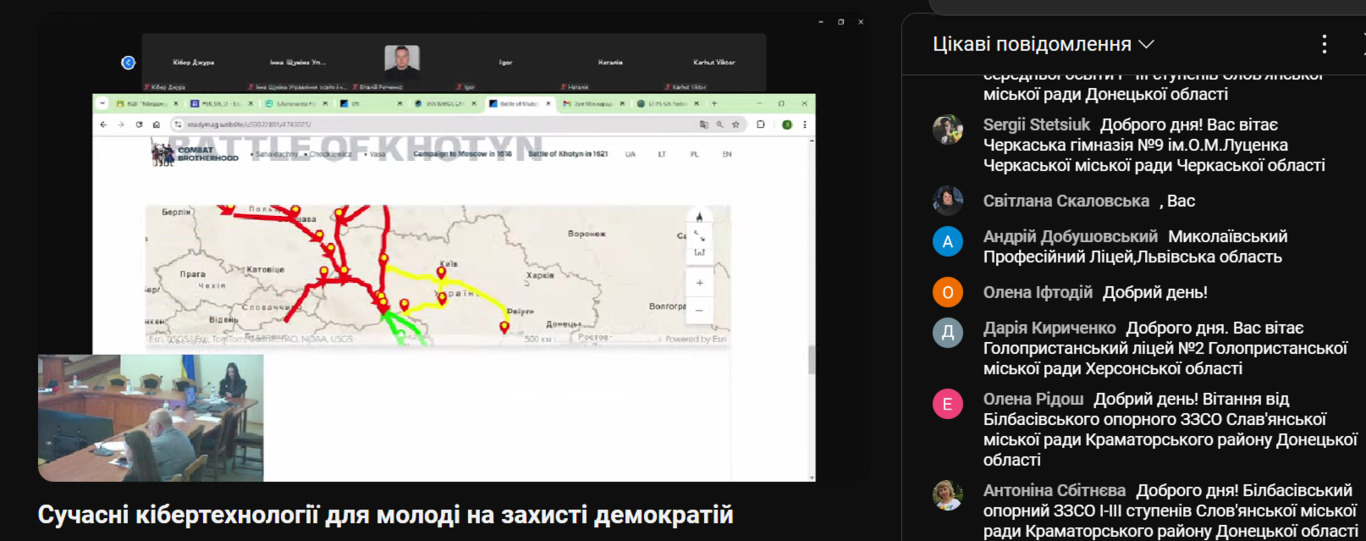Open Андрій Добушовський's blue A avatar
Image resolution: width=1366 pixels, height=541 pixels.
tap(947, 242)
